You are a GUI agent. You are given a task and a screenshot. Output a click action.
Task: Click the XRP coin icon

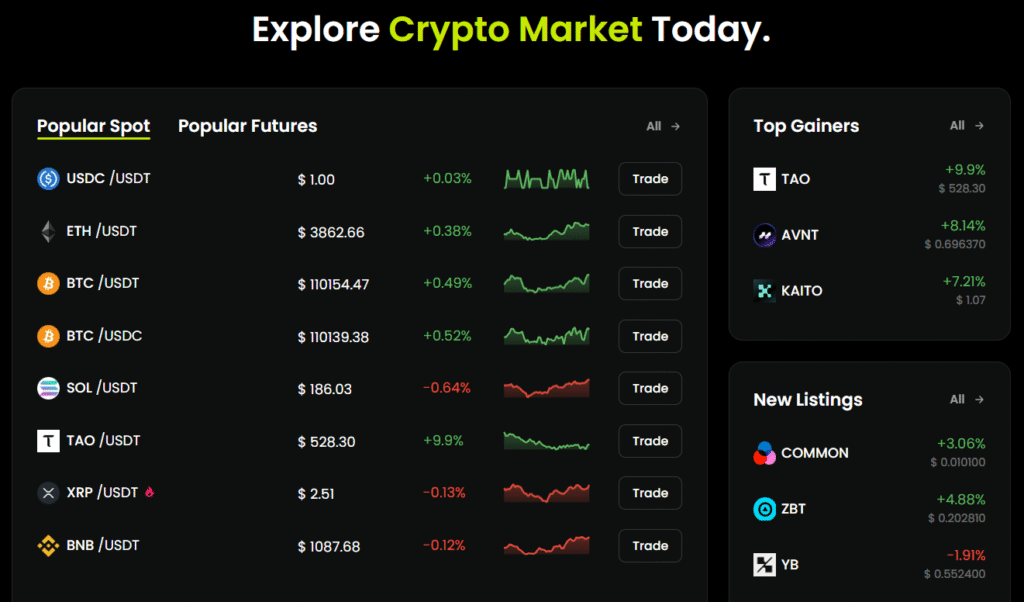point(48,493)
